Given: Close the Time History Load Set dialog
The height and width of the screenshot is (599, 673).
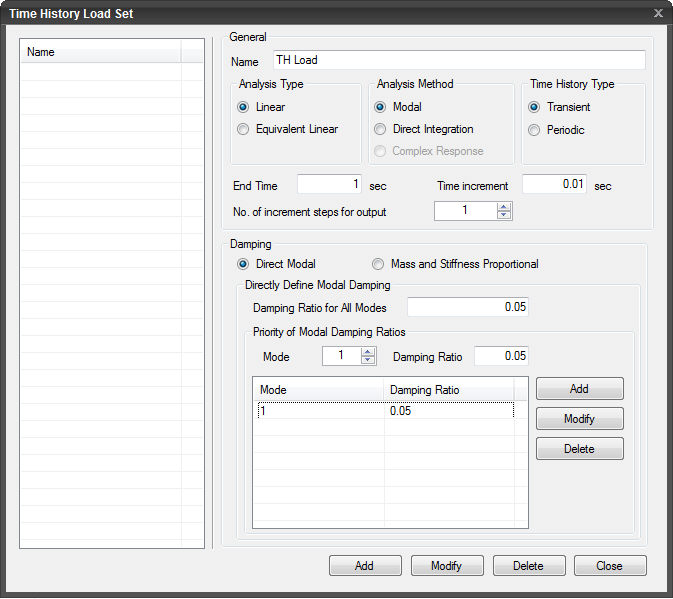Looking at the screenshot, I should click(x=609, y=566).
